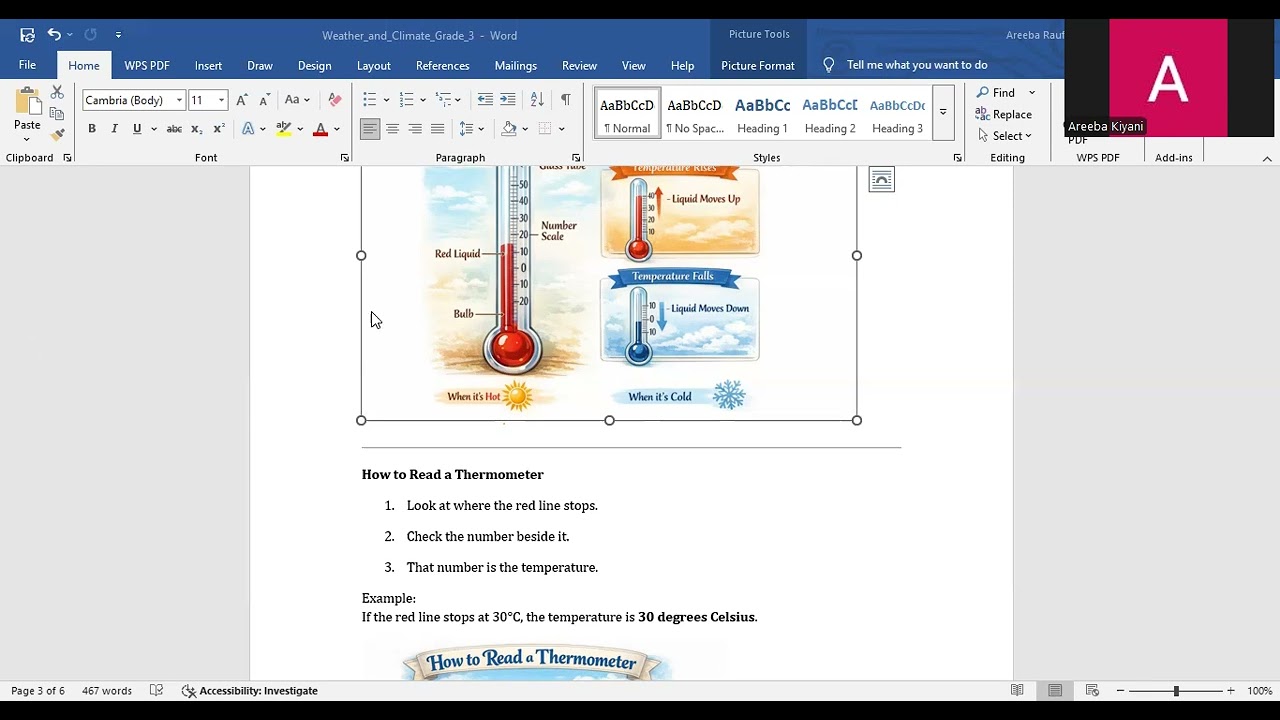The height and width of the screenshot is (720, 1280).
Task: Open the Paragraph dialog launcher
Action: coord(576,158)
